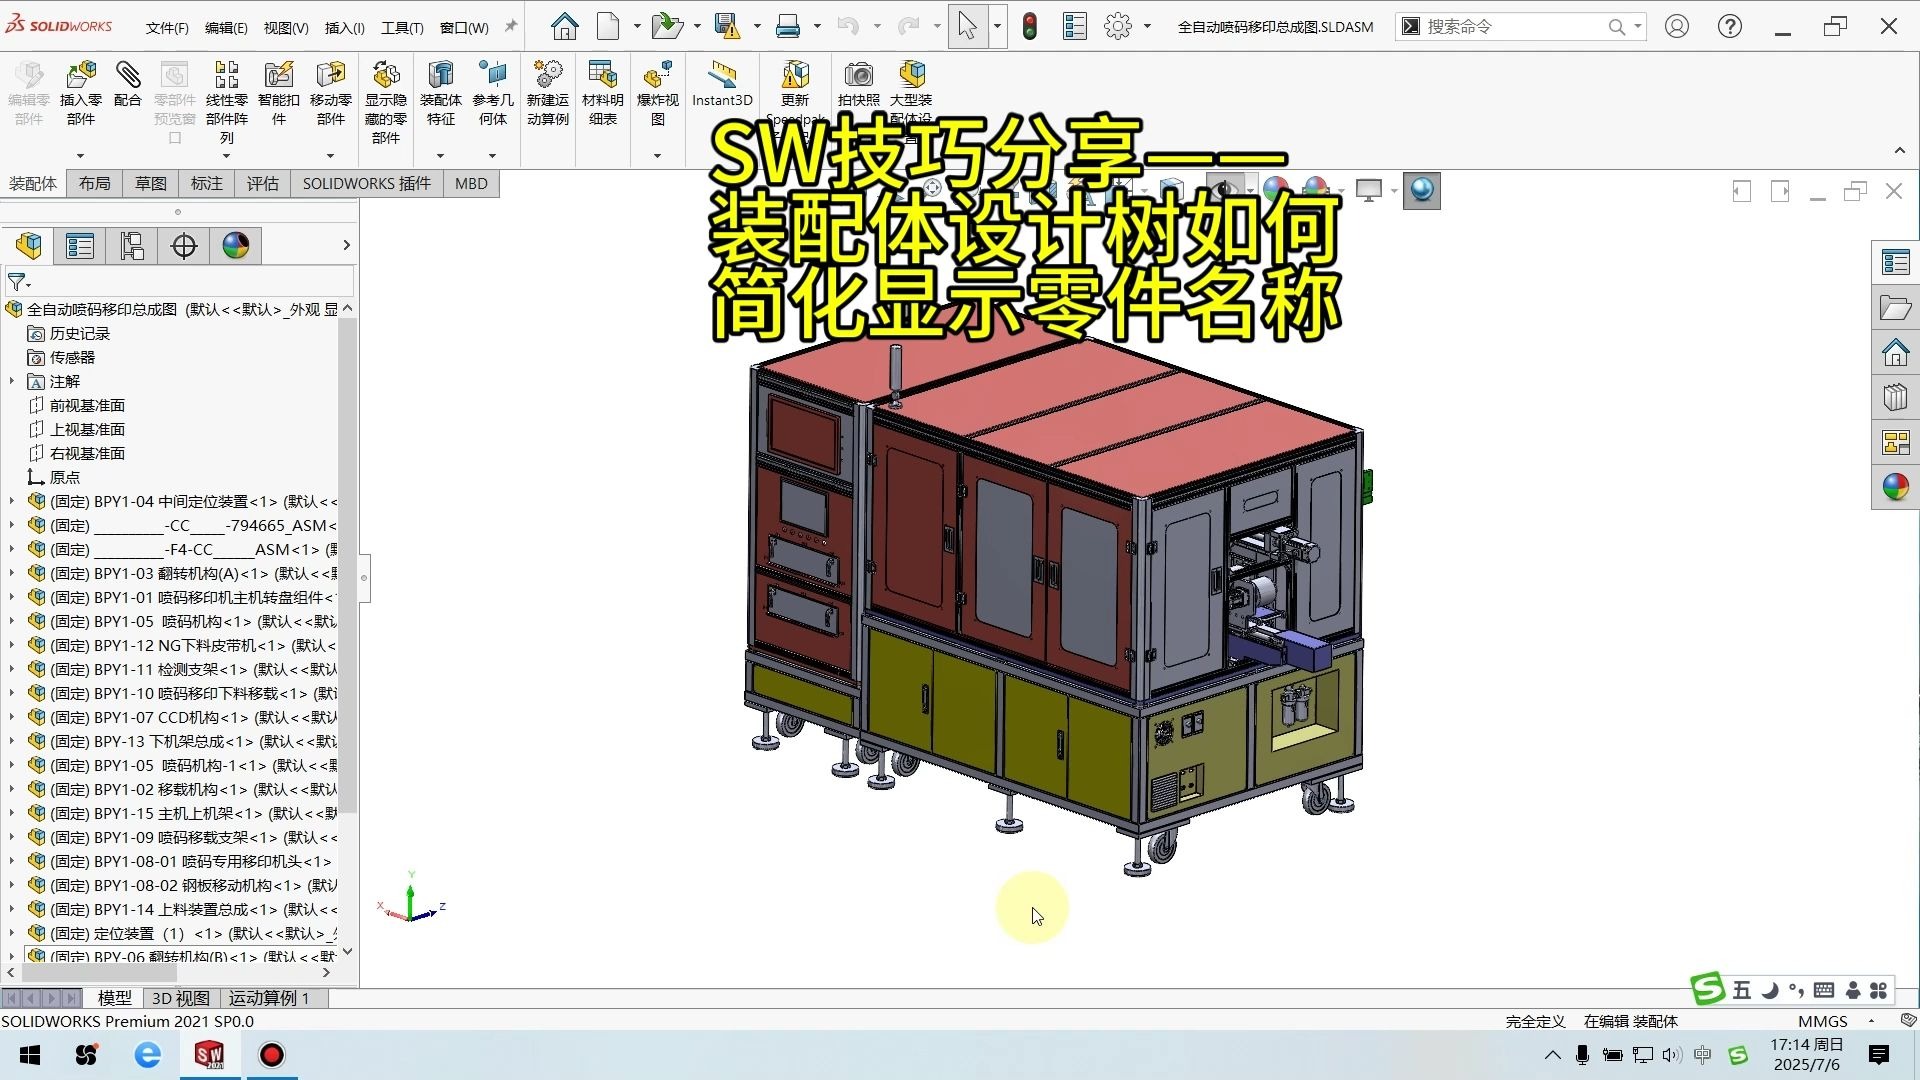Switch to PropertyManager panel tab
This screenshot has height=1080, width=1920.
coord(80,246)
